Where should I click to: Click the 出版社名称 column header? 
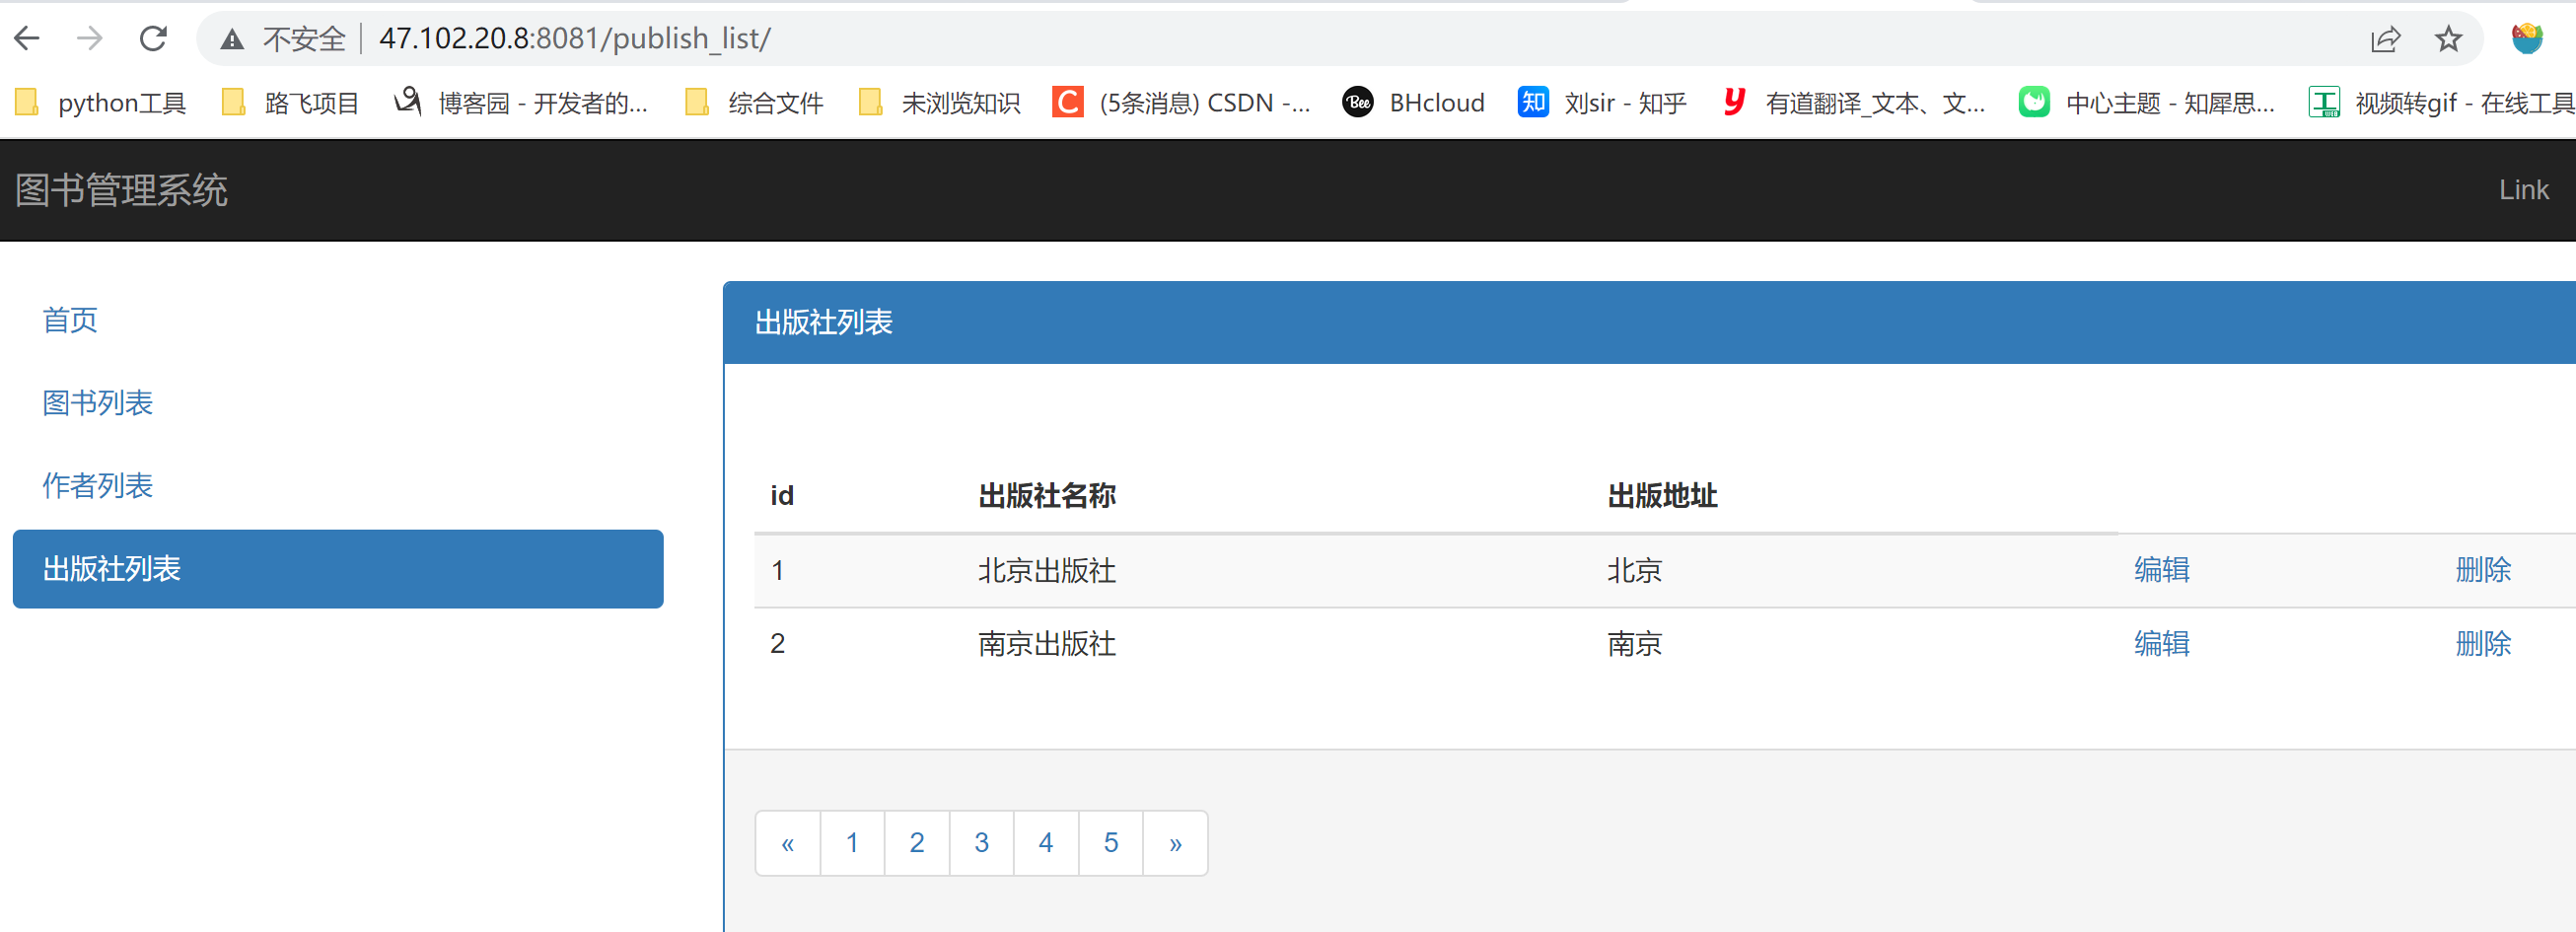tap(1047, 496)
